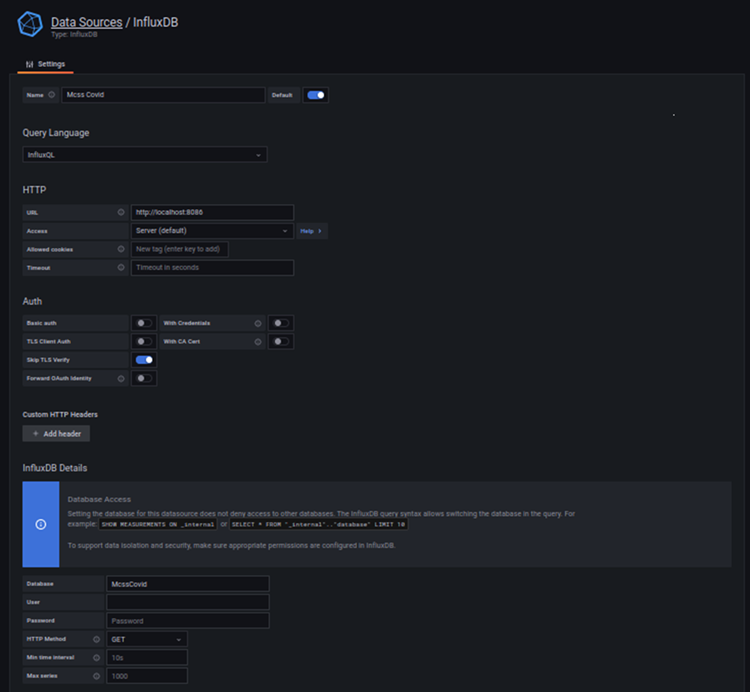Toggle the Forward OAuth Identity switch
The image size is (750, 692).
click(x=144, y=378)
